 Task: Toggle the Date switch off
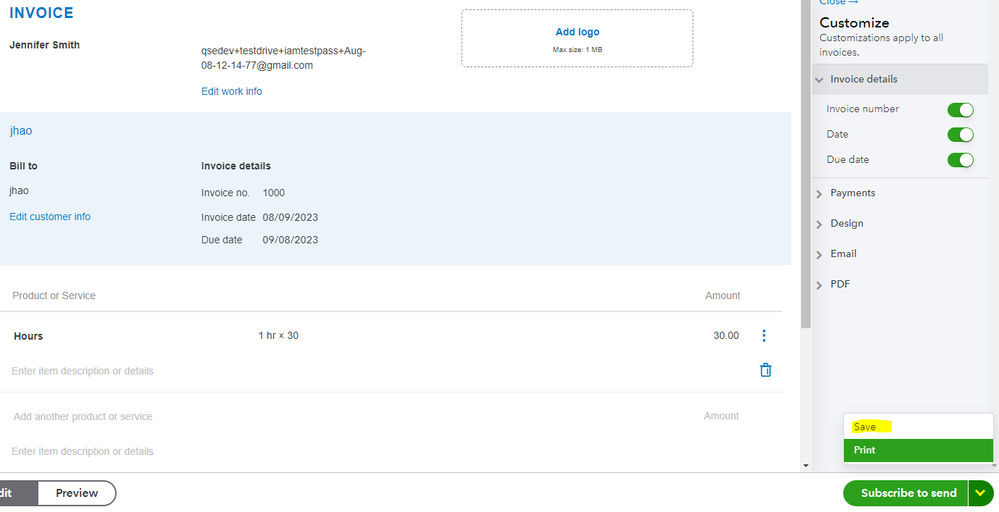pos(960,134)
